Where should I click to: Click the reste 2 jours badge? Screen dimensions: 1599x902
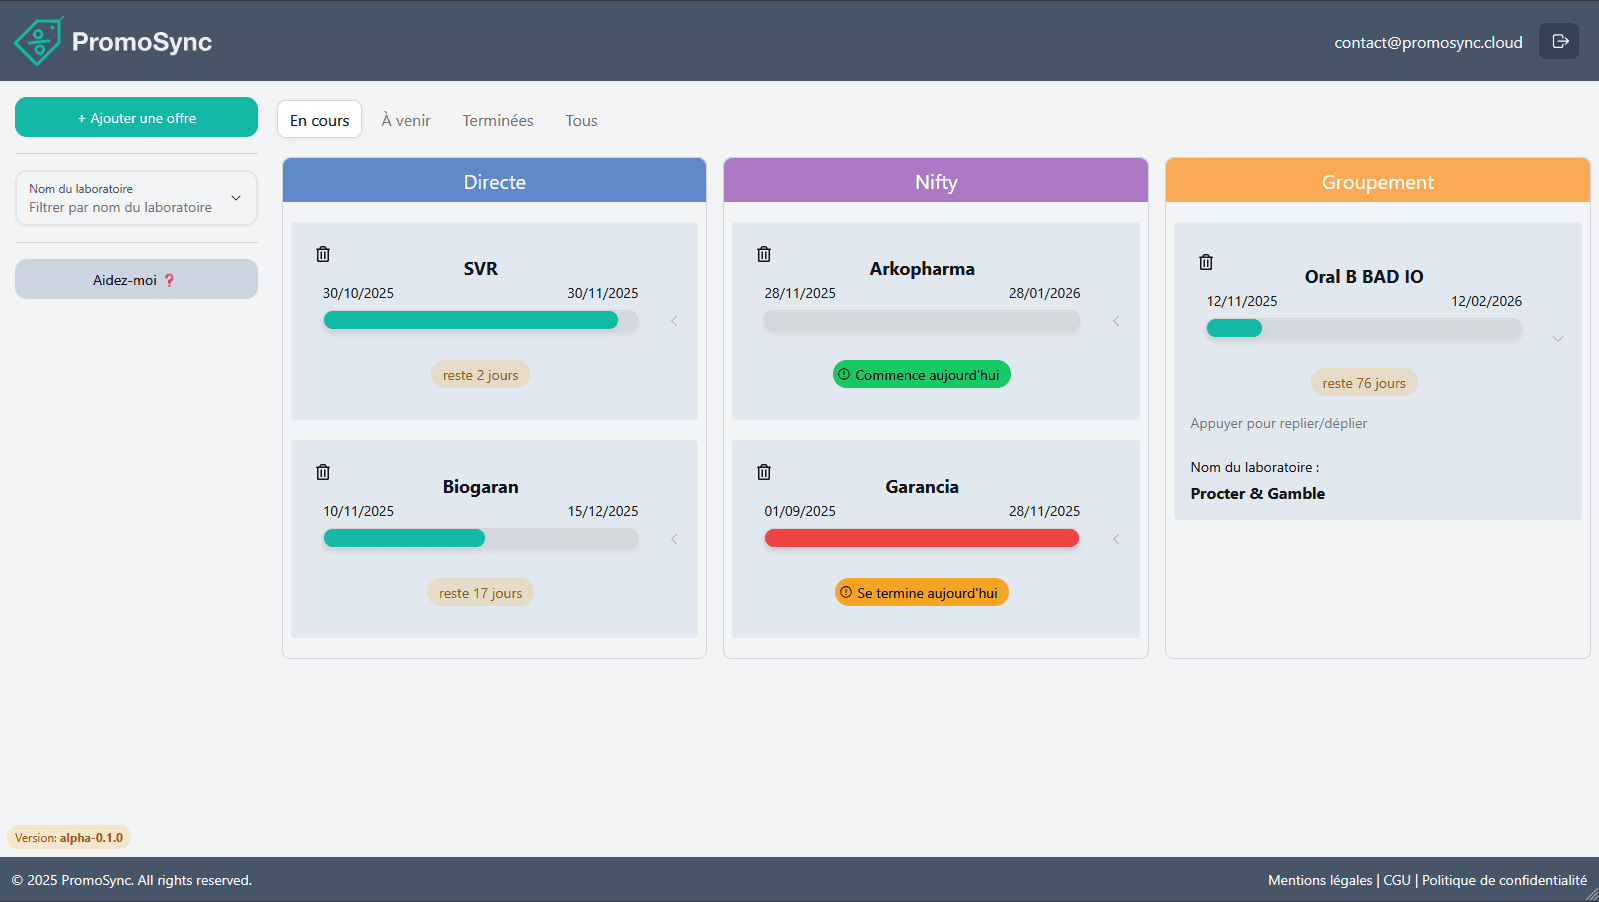click(480, 375)
